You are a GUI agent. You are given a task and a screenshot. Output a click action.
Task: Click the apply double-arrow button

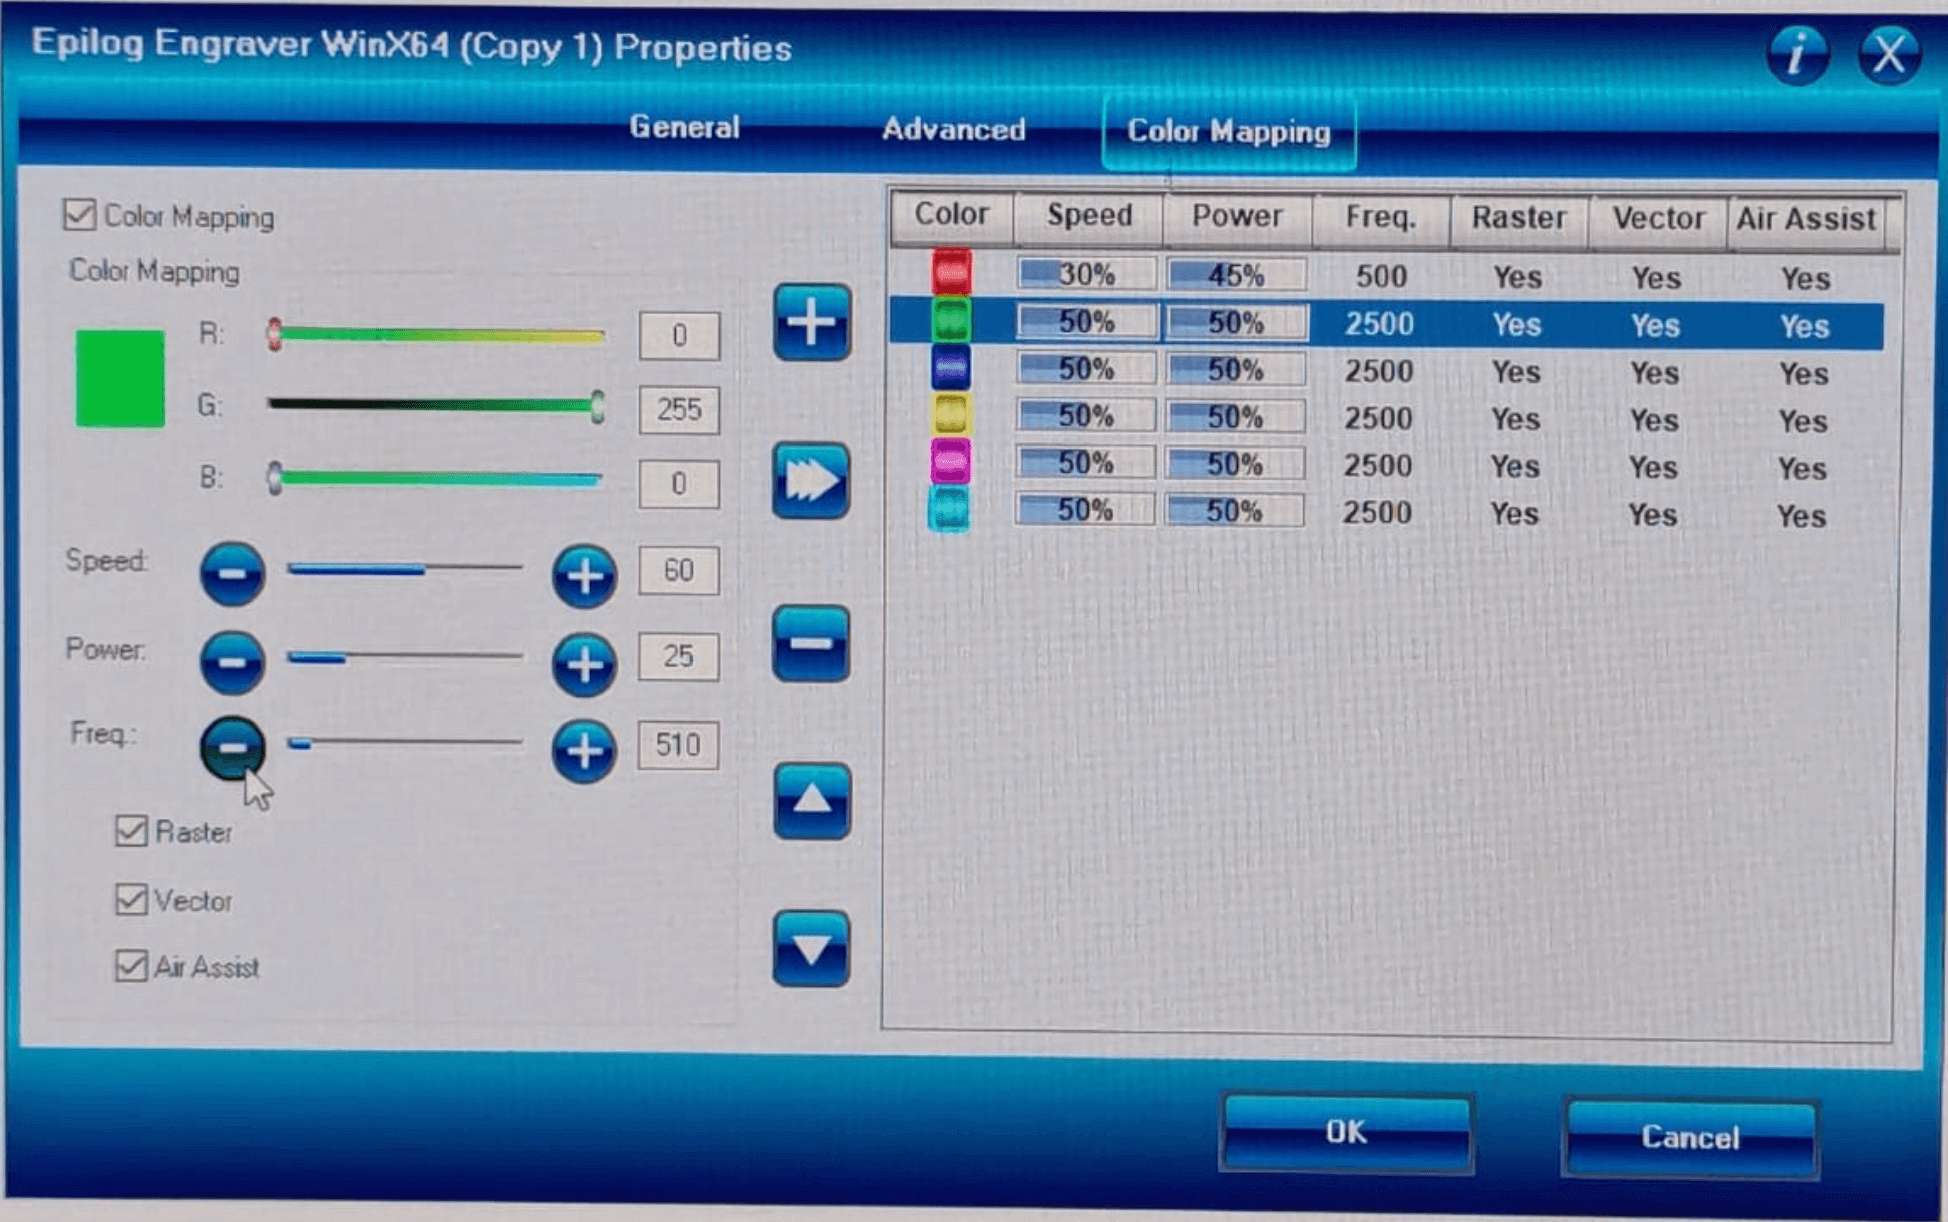pos(811,481)
